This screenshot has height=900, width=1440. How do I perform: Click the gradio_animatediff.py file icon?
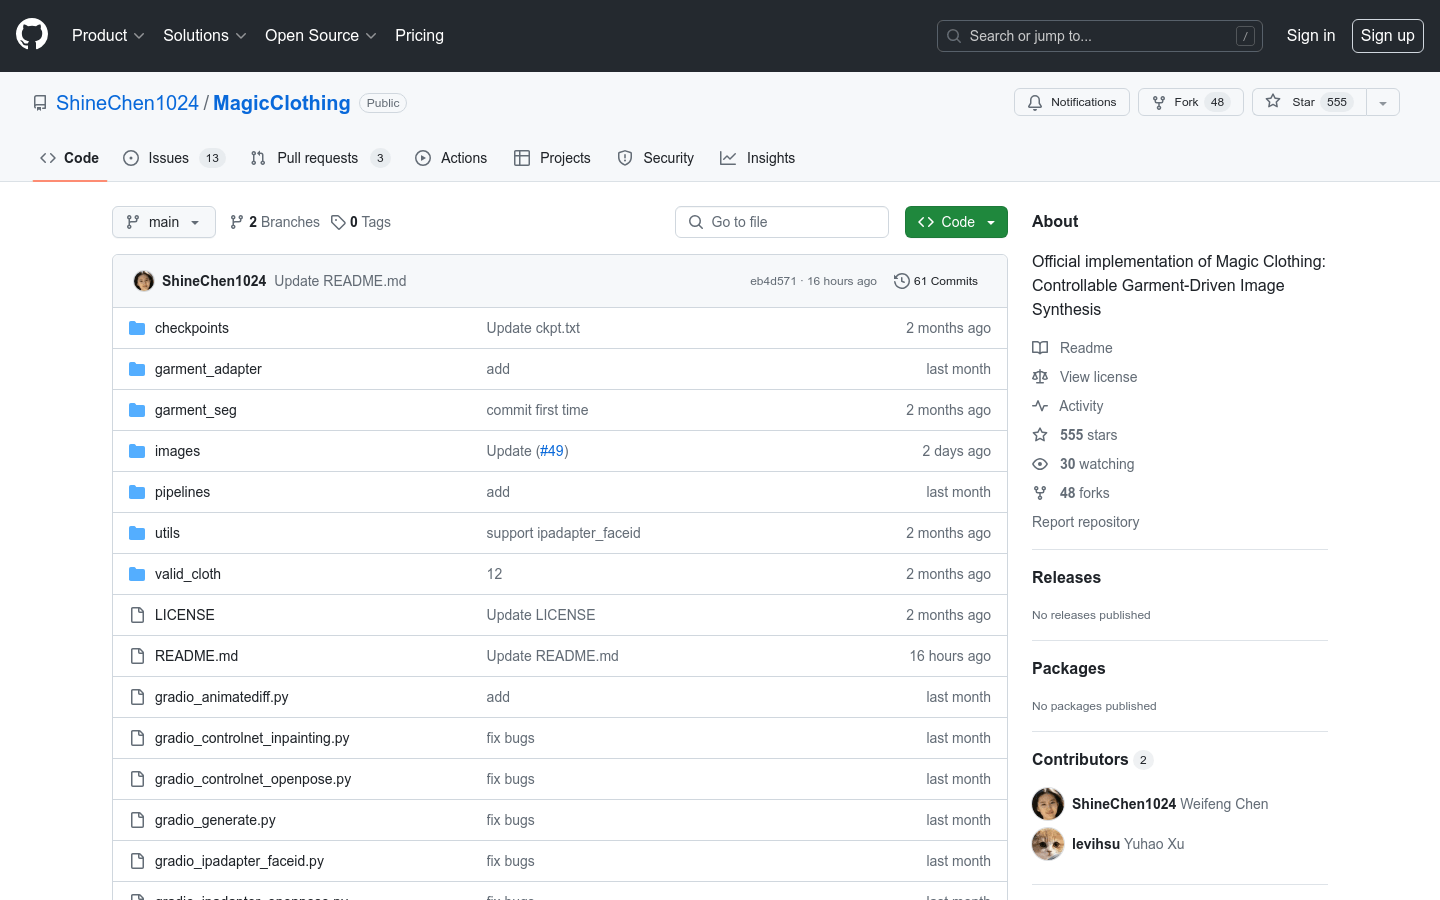coord(137,697)
